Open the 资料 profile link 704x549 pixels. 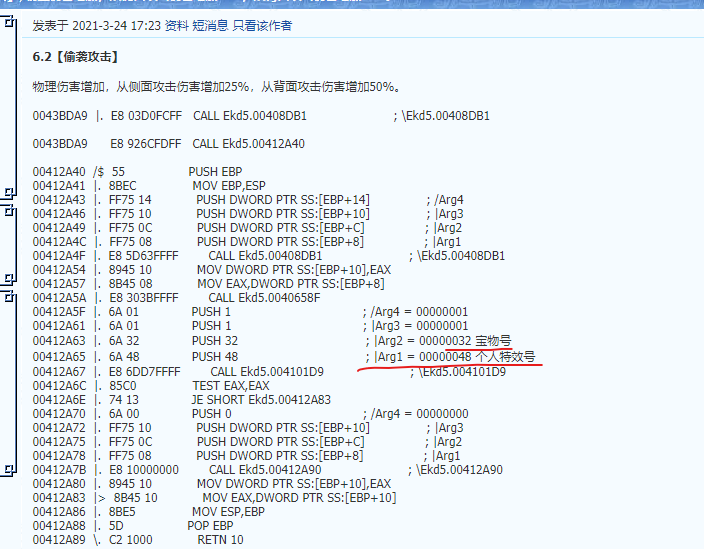click(x=177, y=25)
